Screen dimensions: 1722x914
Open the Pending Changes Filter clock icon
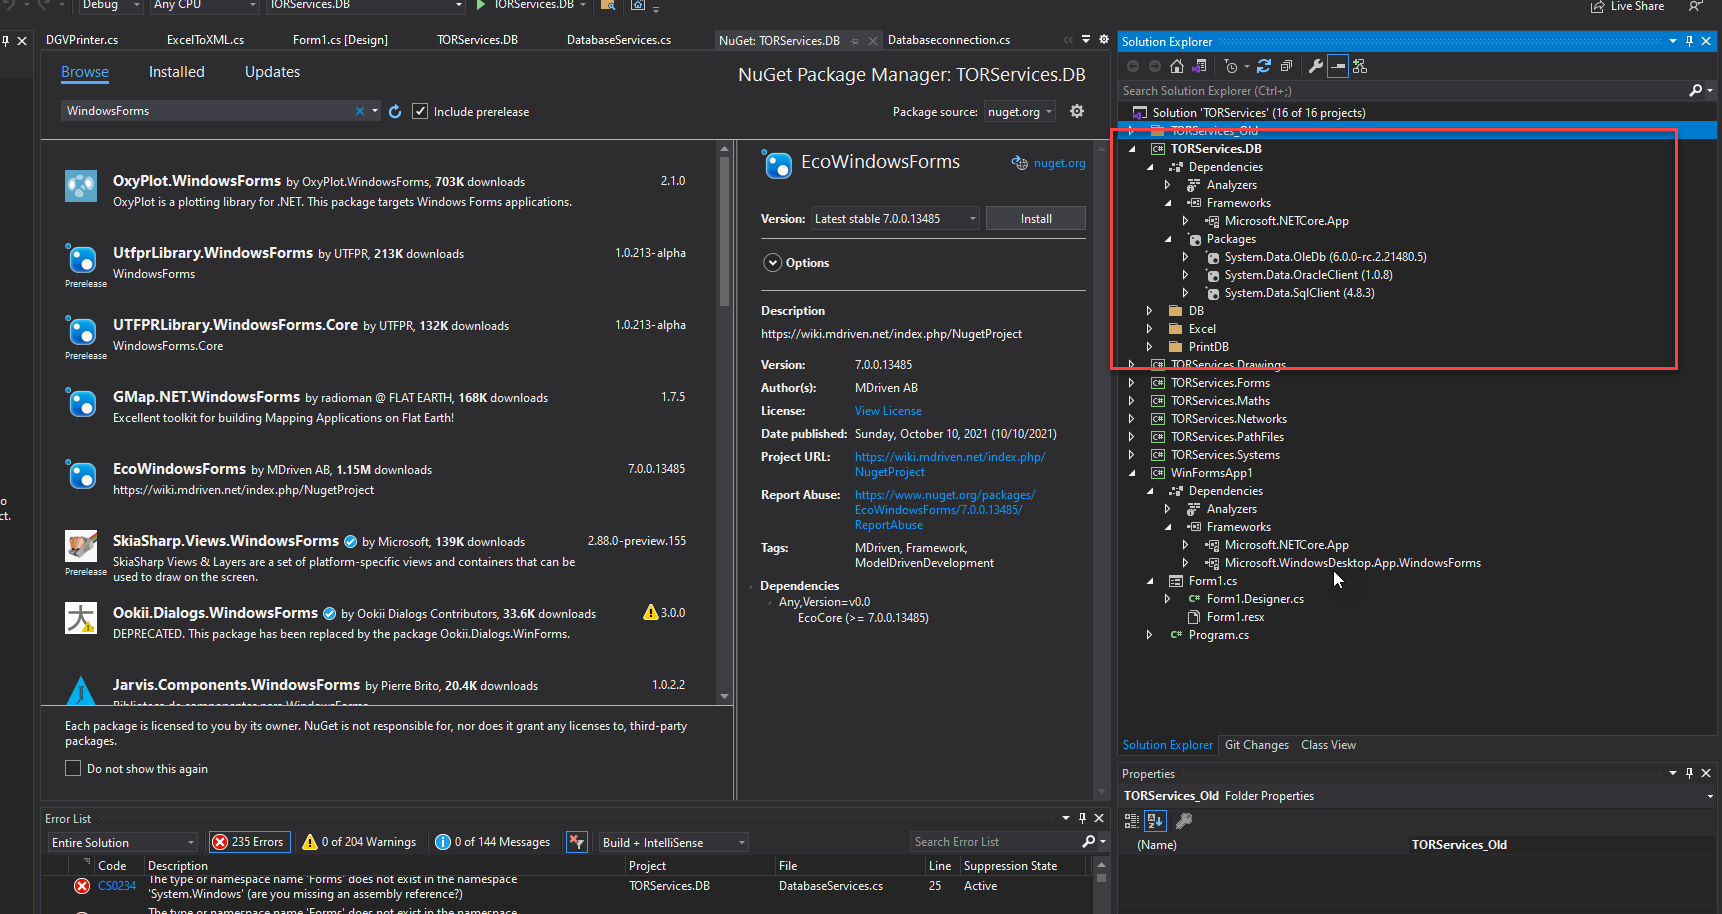pos(1231,66)
